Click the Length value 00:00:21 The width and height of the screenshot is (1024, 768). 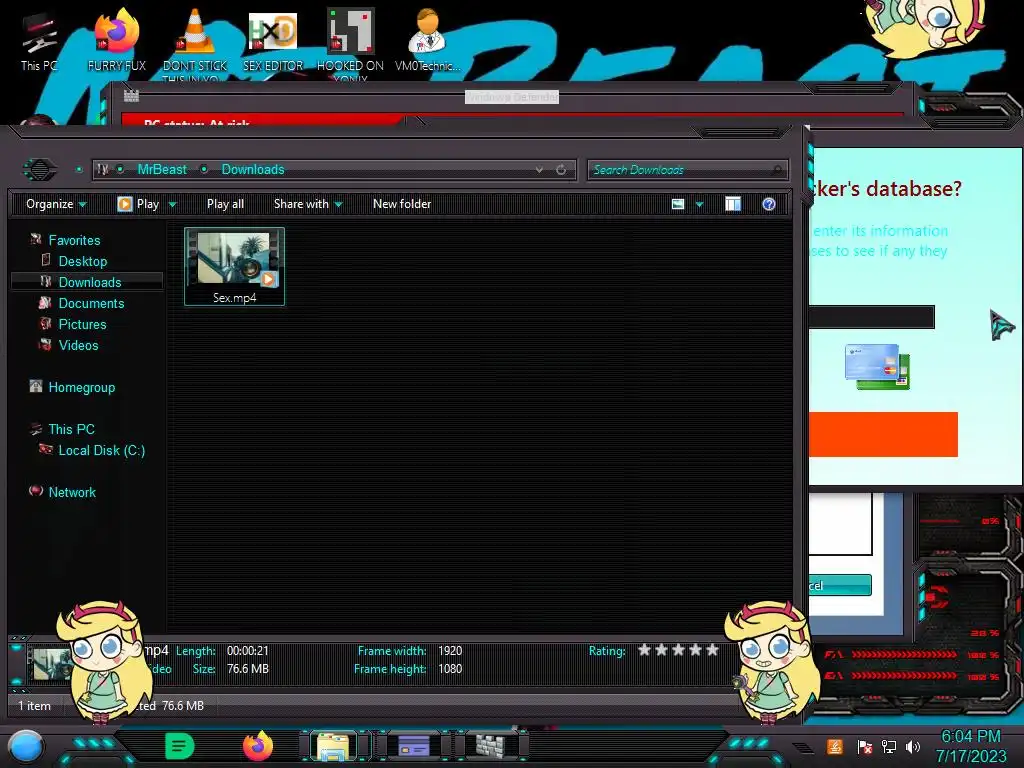248,650
